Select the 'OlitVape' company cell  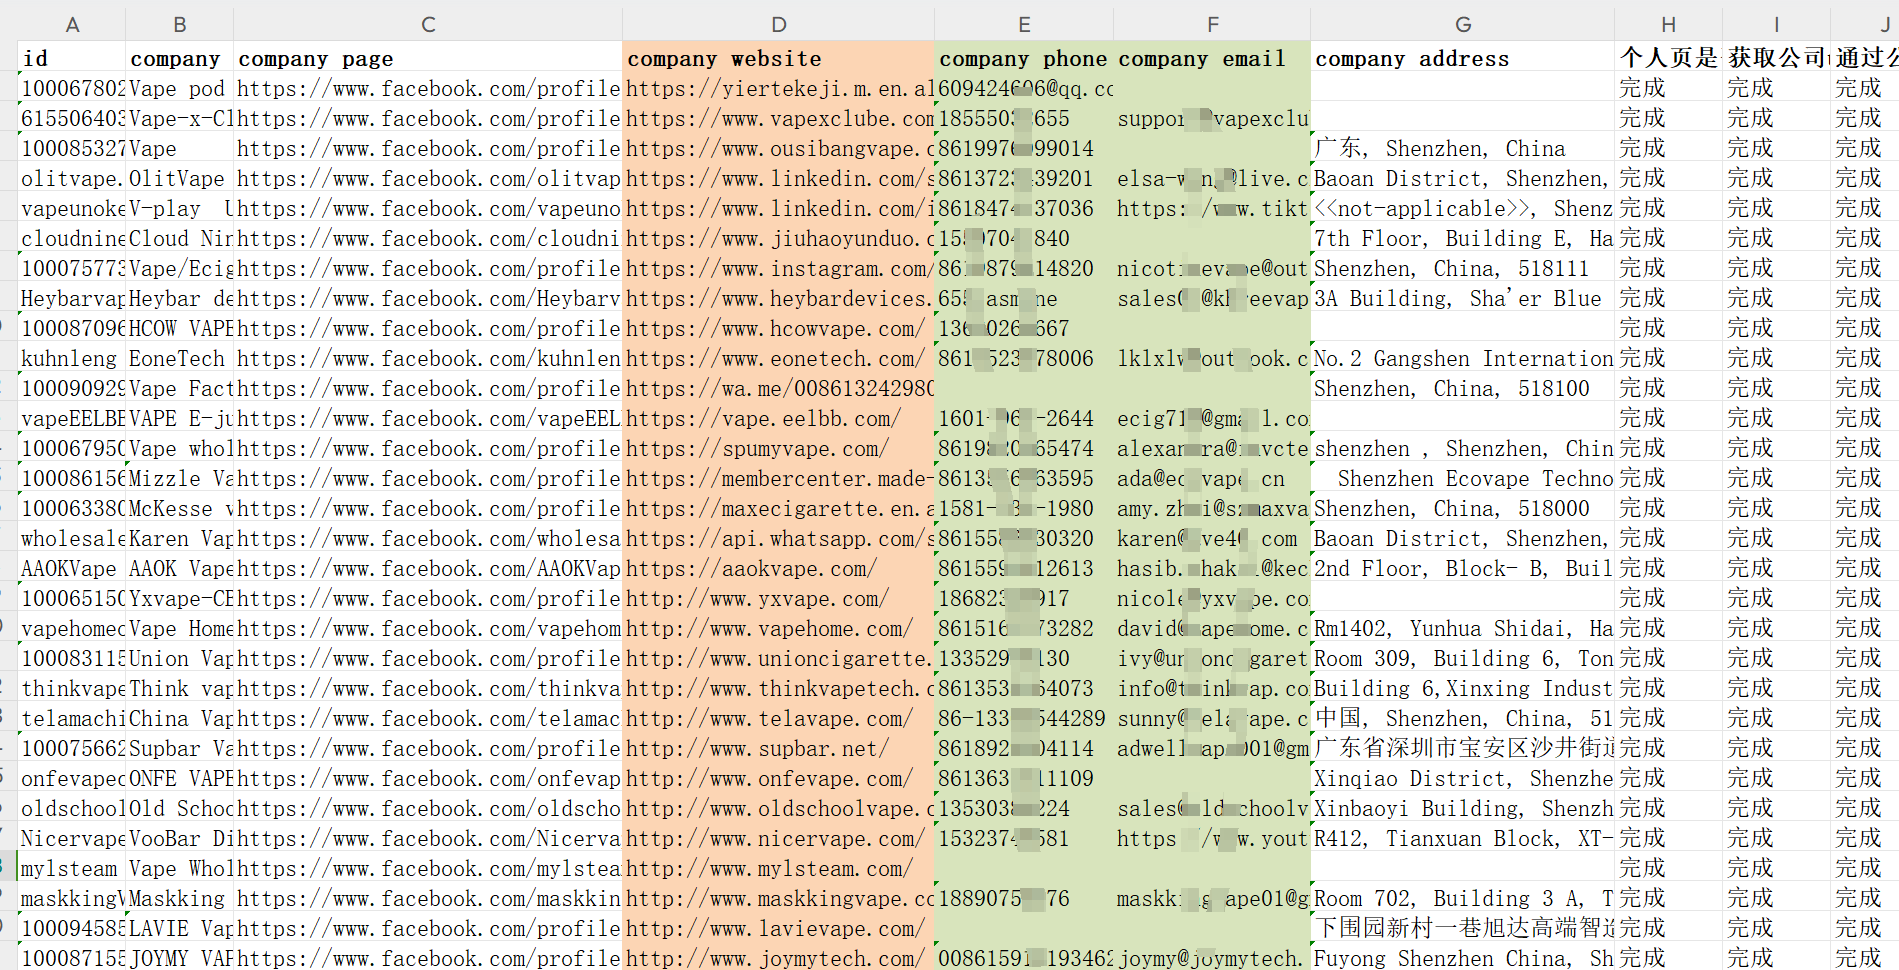click(180, 178)
